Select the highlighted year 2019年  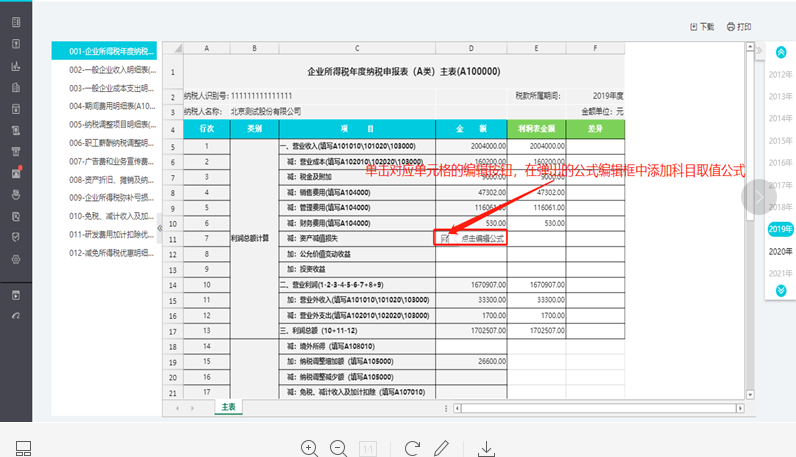pos(780,229)
